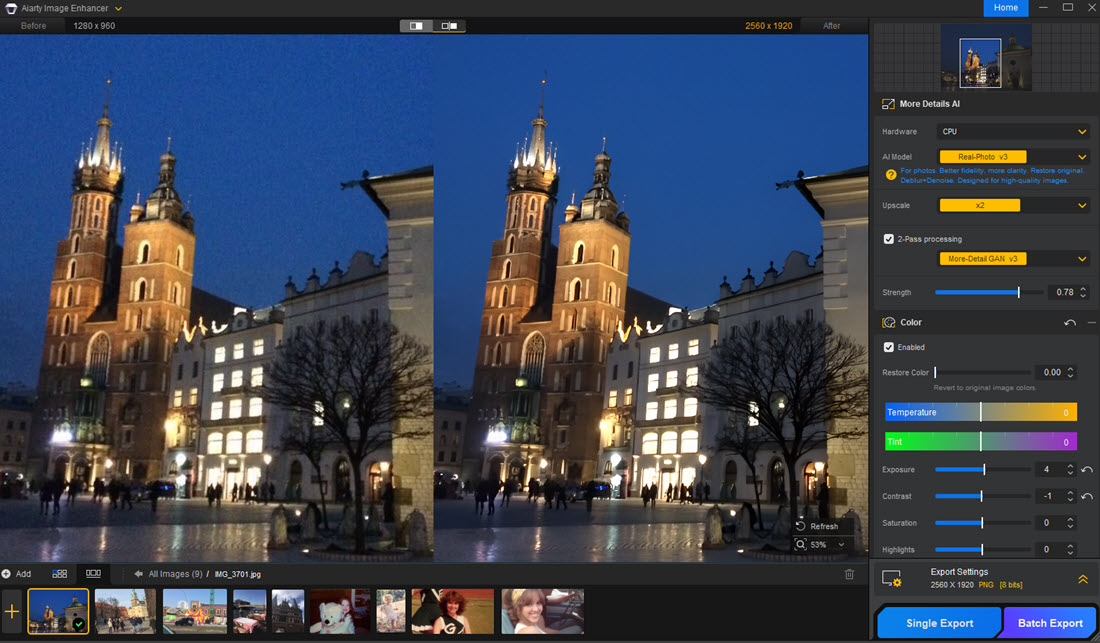Click the Single Export button
The width and height of the screenshot is (1100, 643).
pyautogui.click(x=939, y=623)
